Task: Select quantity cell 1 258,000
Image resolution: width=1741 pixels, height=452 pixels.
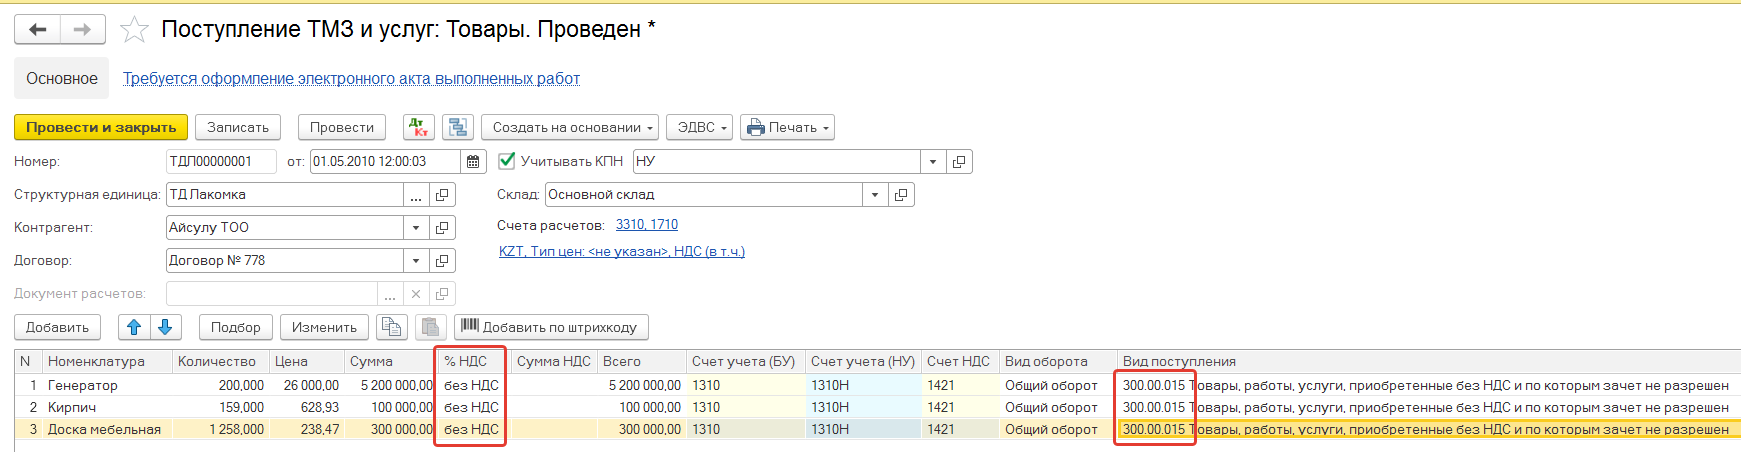Action: pos(220,429)
